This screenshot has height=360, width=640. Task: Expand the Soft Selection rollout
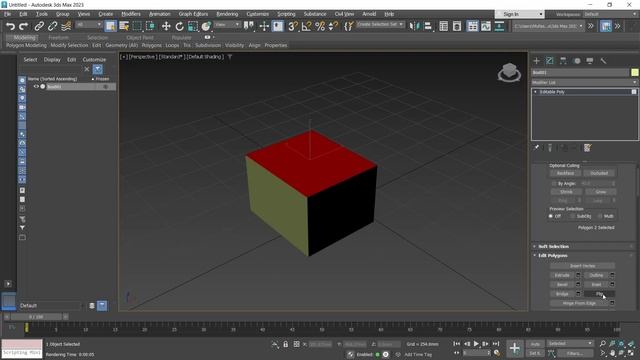583,247
